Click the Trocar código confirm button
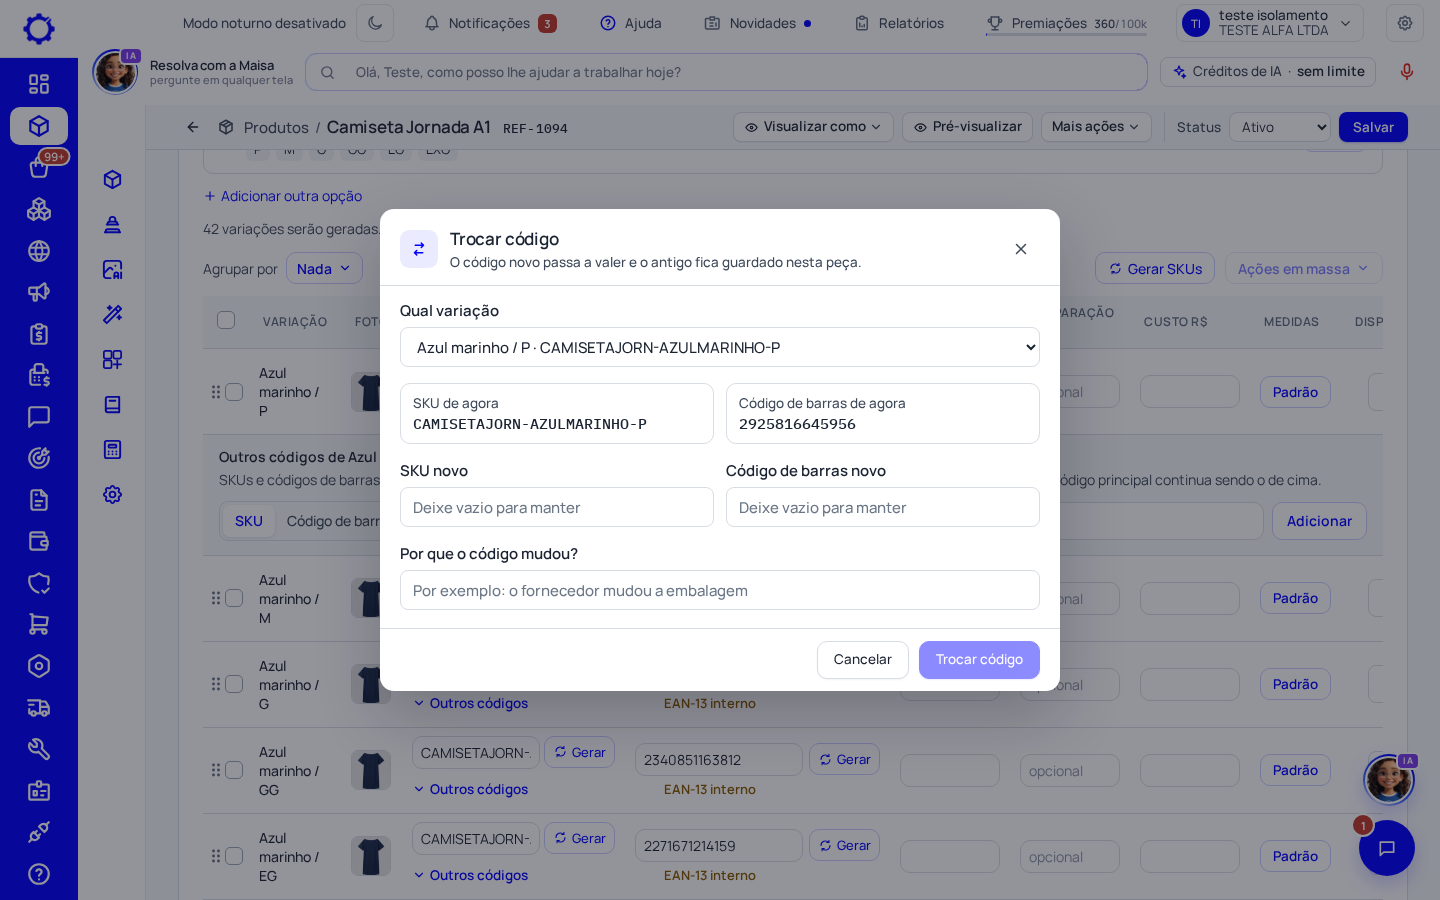Screen dimensions: 1440x900 979,660
